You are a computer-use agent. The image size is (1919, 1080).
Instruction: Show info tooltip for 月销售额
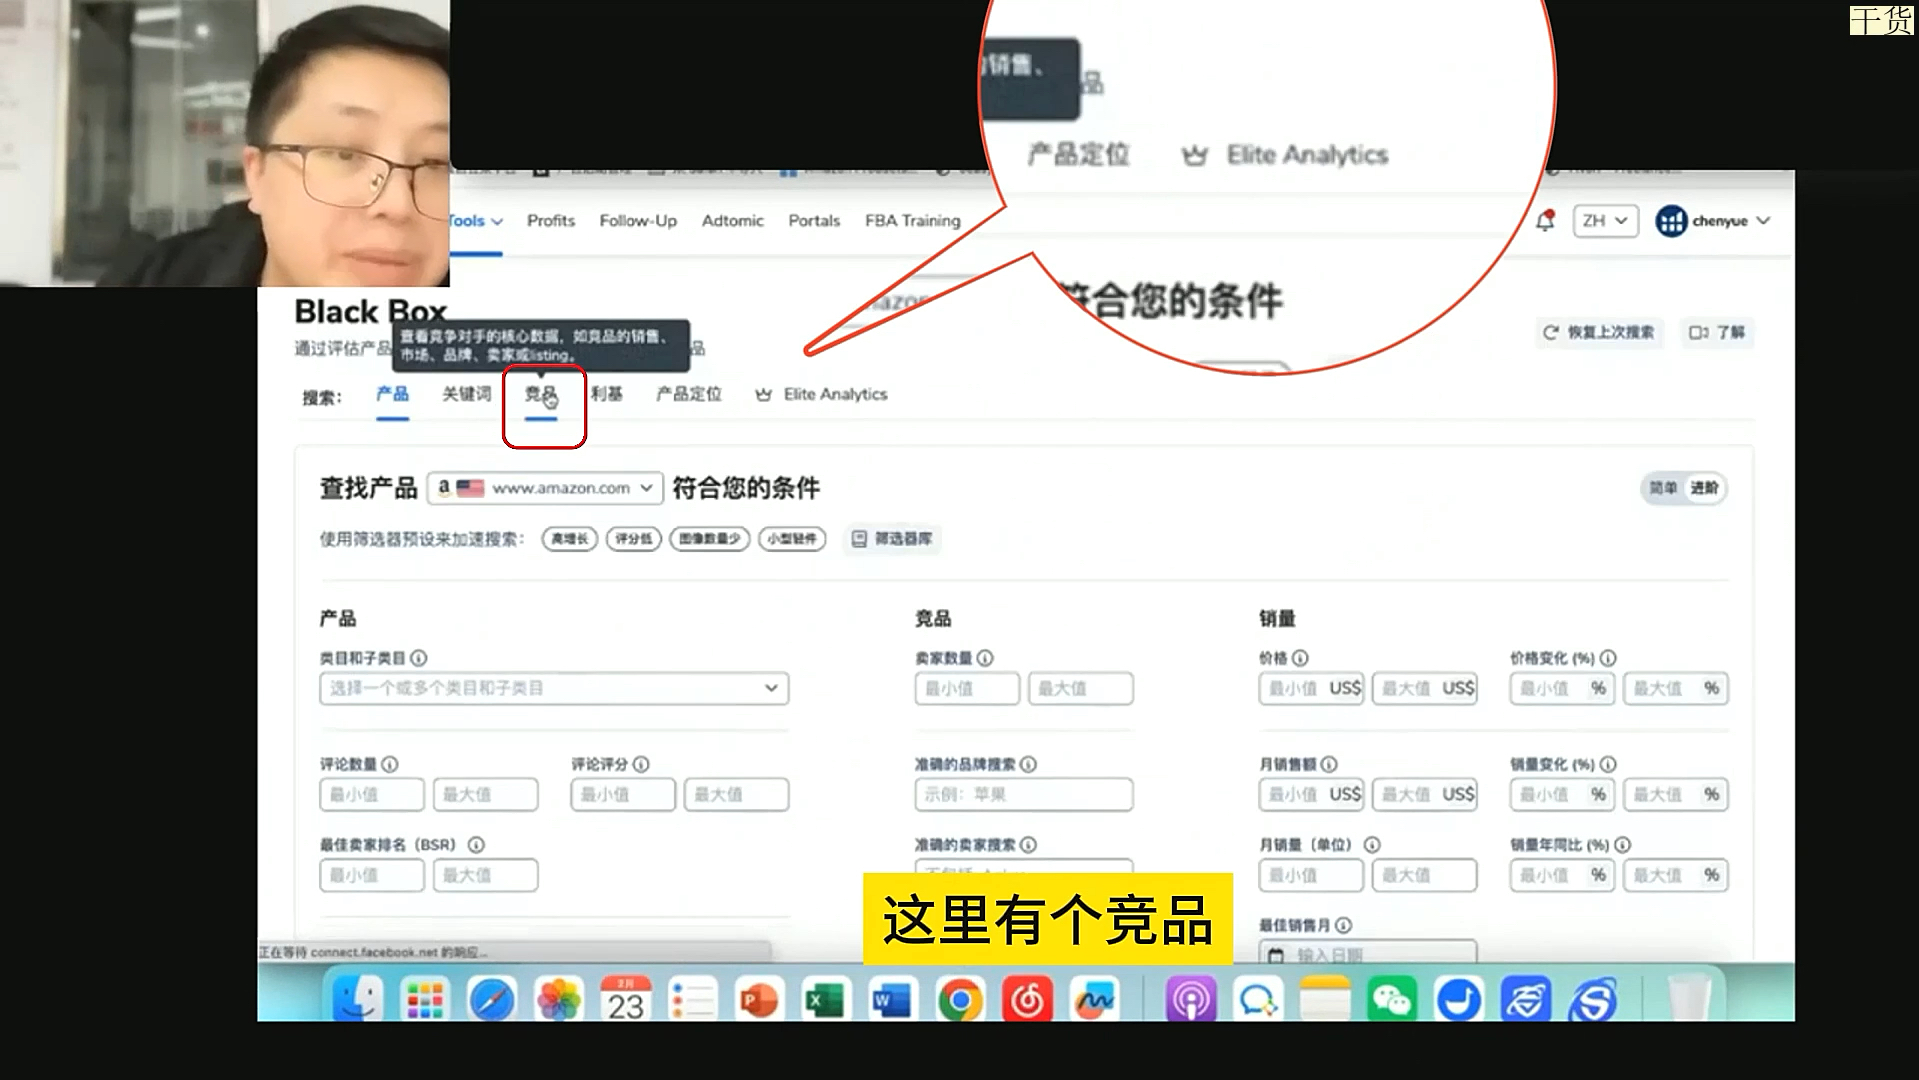(x=1329, y=764)
